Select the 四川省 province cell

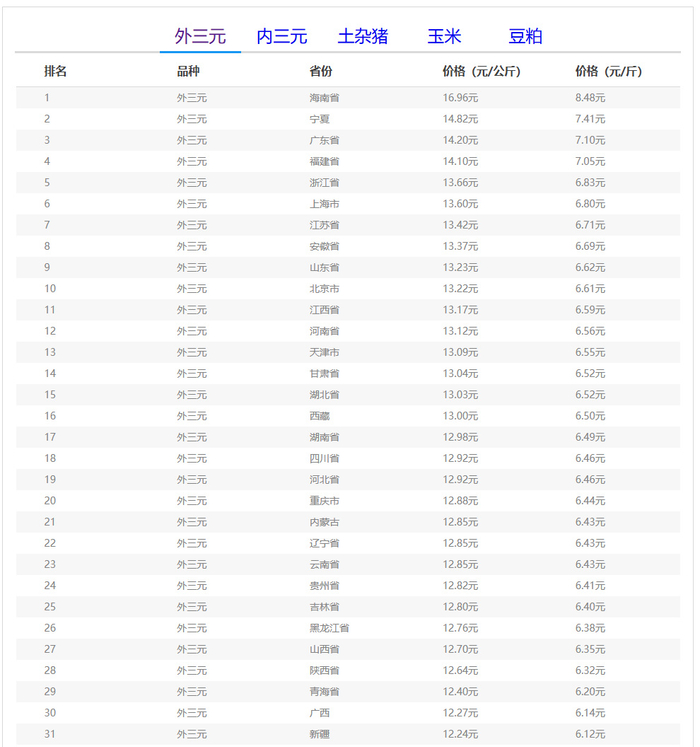pos(325,458)
